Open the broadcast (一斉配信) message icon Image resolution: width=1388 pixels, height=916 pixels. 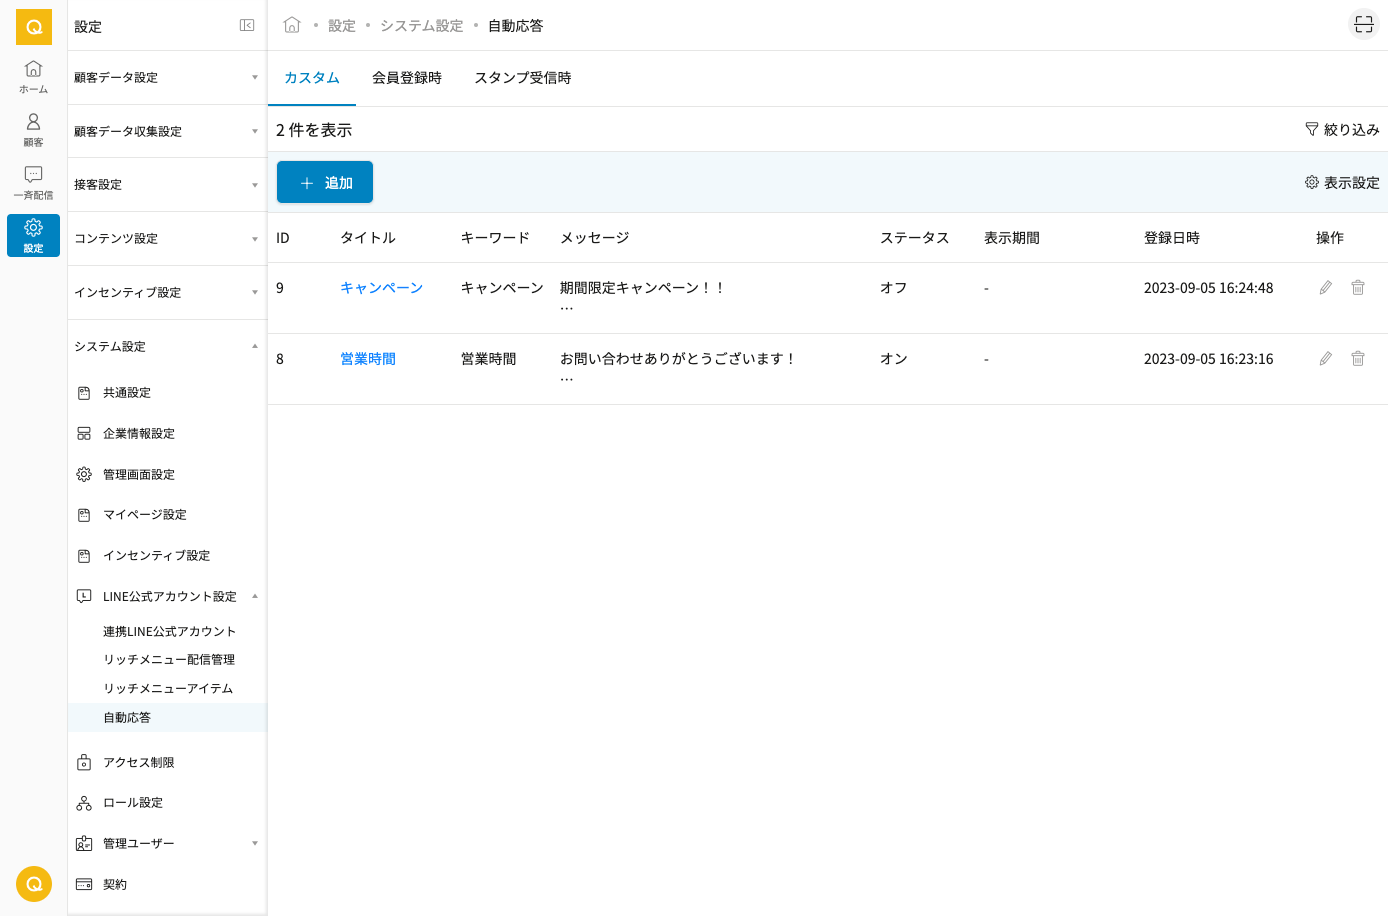pyautogui.click(x=33, y=182)
